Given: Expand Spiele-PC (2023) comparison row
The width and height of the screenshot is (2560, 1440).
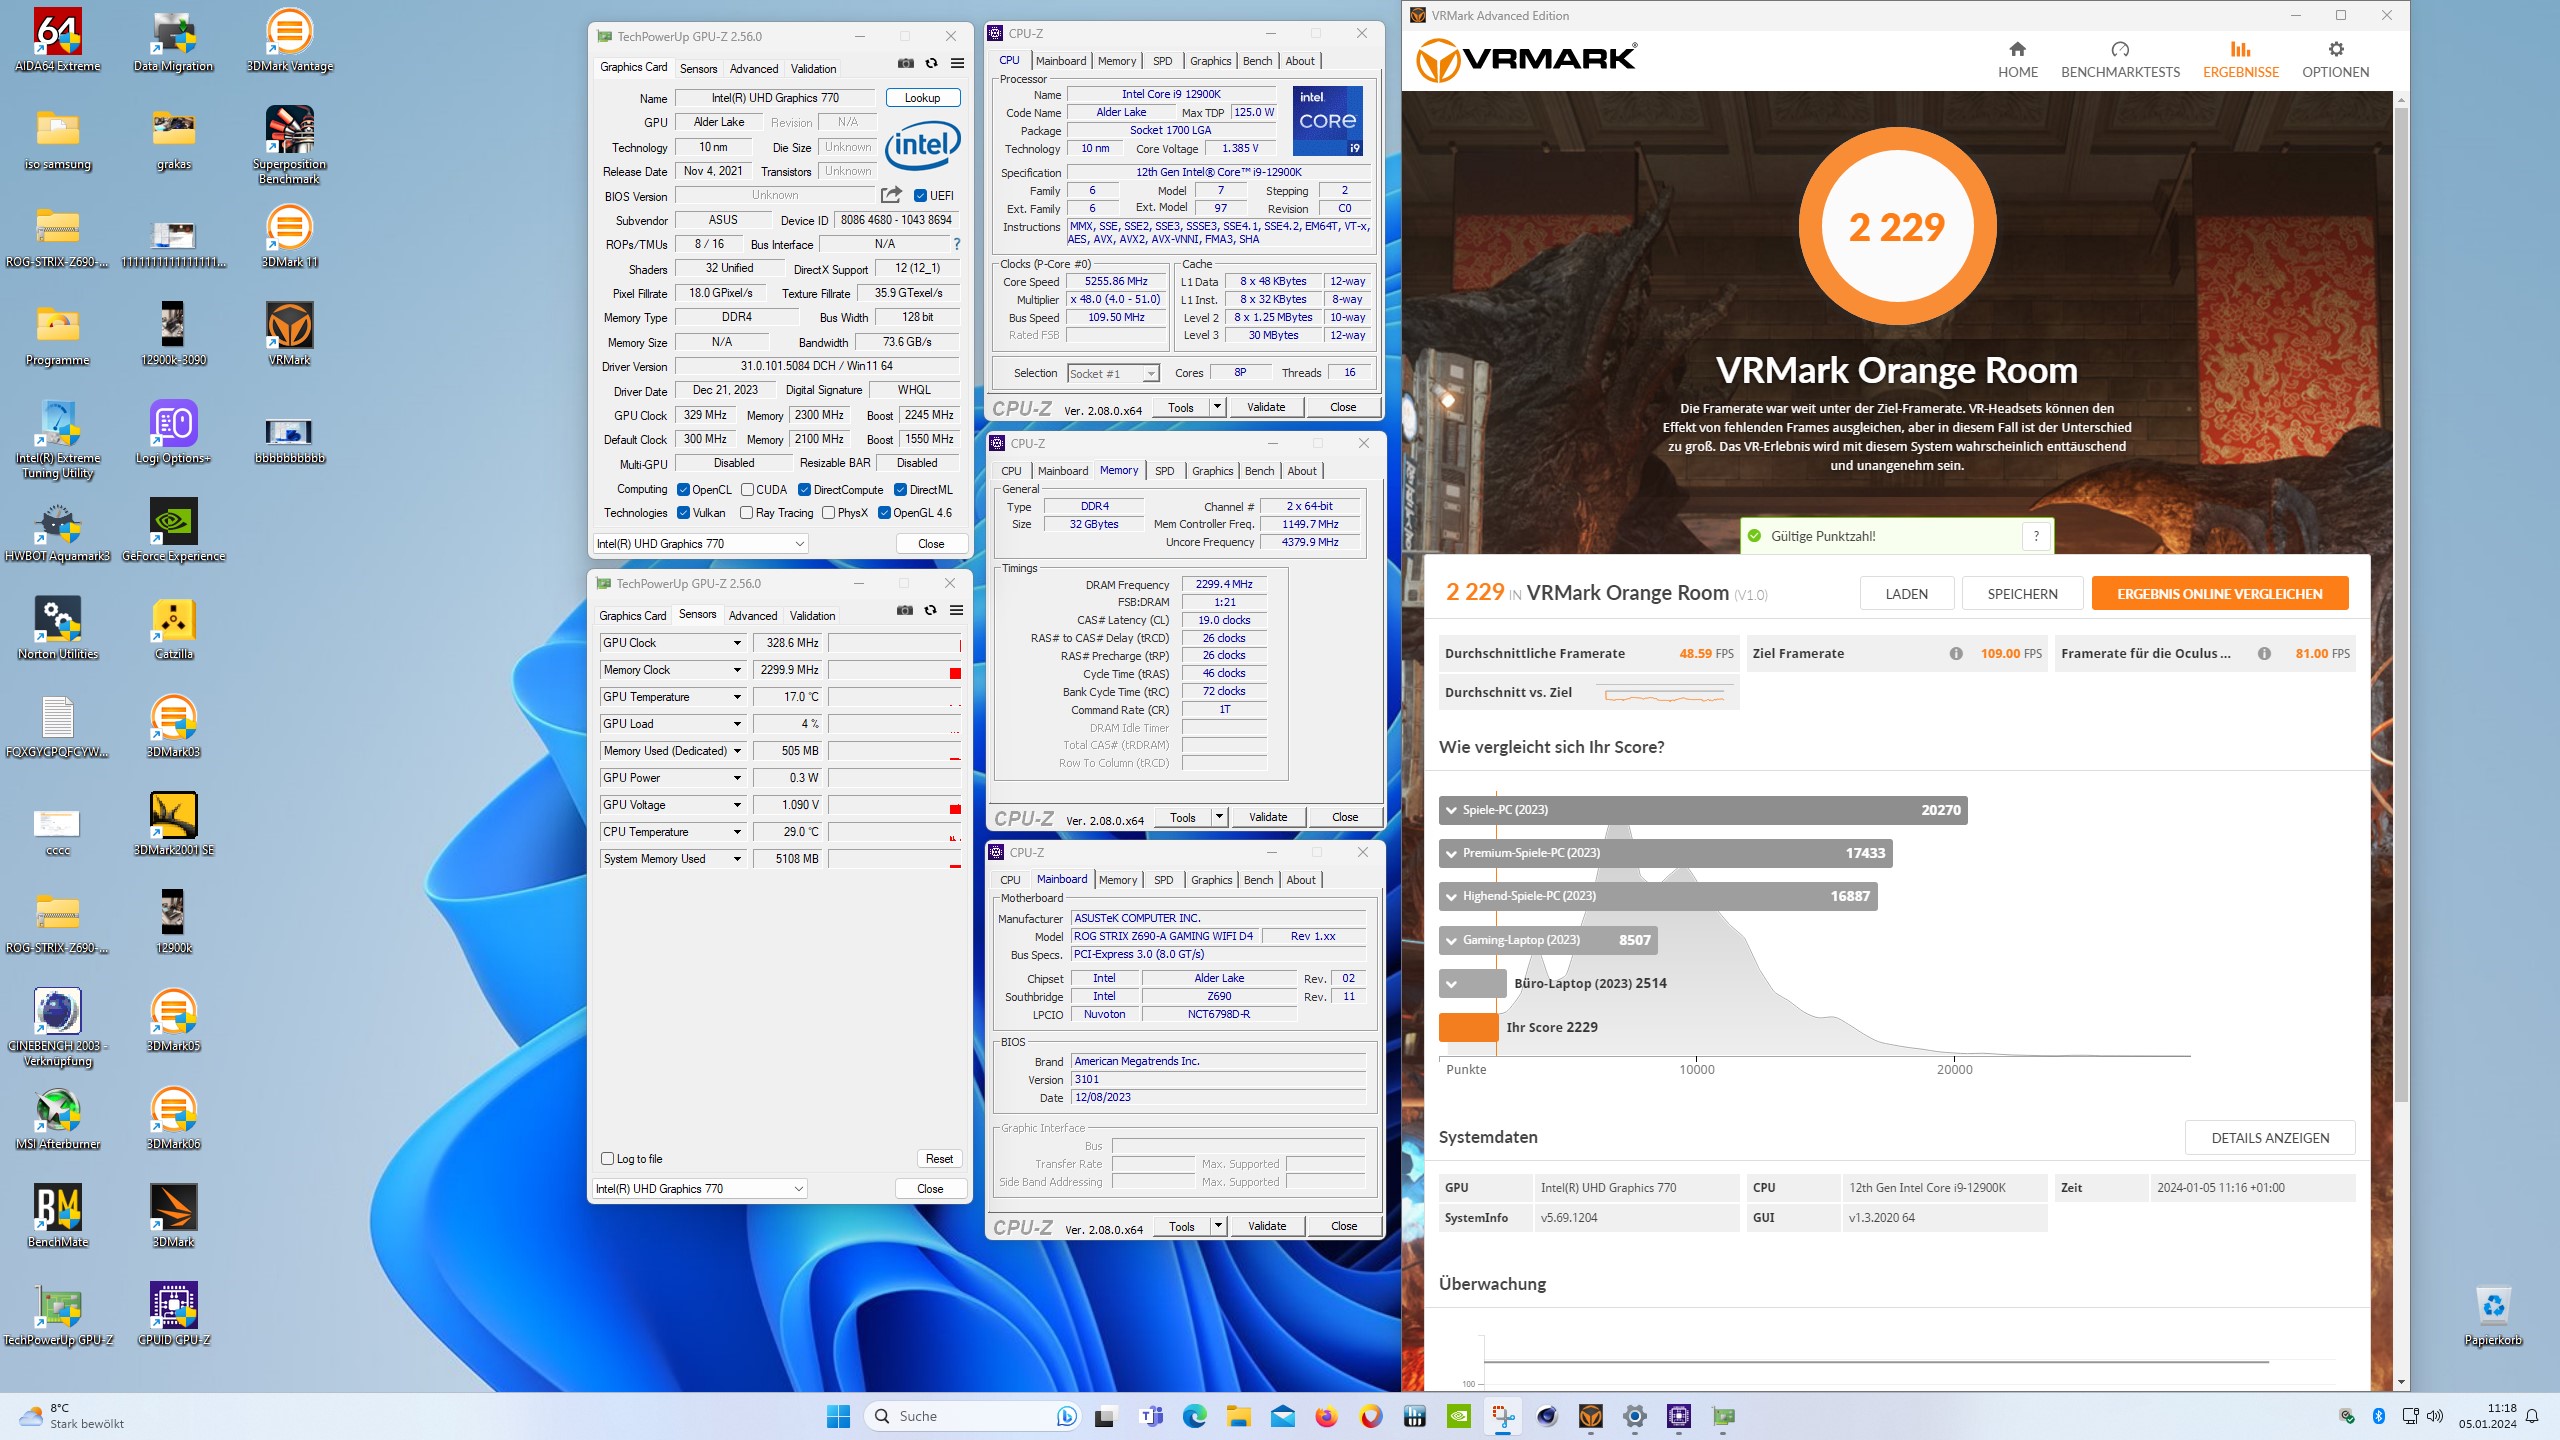Looking at the screenshot, I should (x=1451, y=810).
